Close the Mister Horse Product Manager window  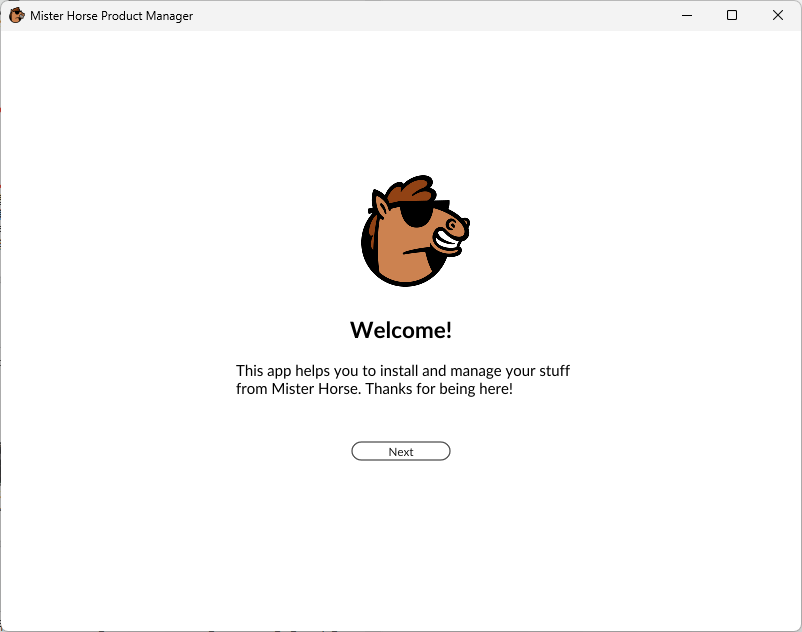click(778, 15)
